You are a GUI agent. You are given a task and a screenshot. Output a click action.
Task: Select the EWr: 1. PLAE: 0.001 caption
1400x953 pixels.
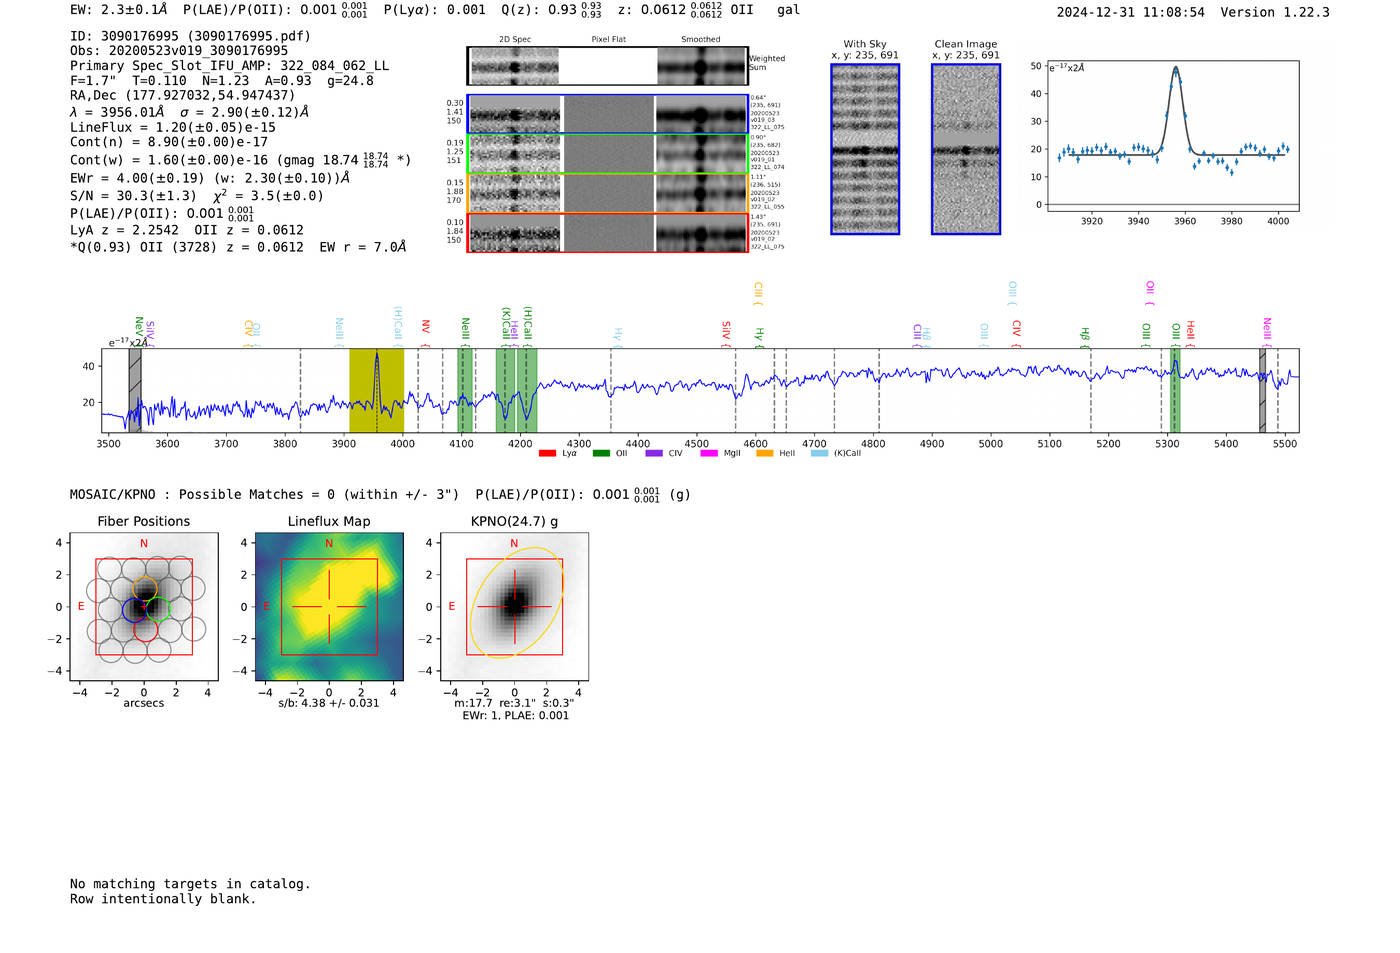point(515,715)
